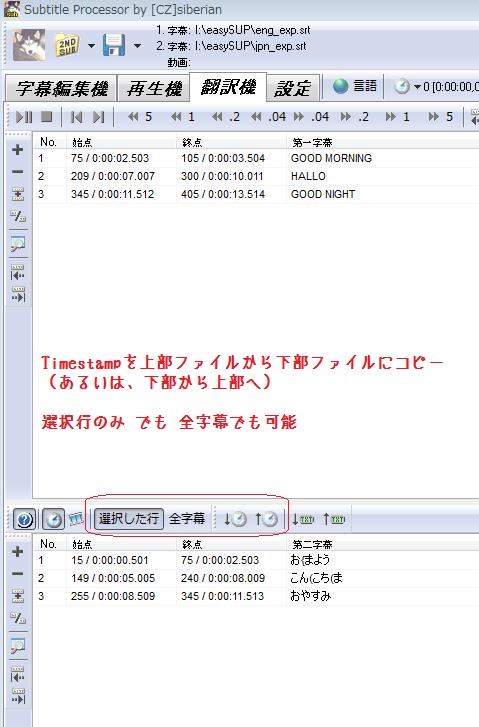Stop playback with the stop button

click(x=46, y=117)
